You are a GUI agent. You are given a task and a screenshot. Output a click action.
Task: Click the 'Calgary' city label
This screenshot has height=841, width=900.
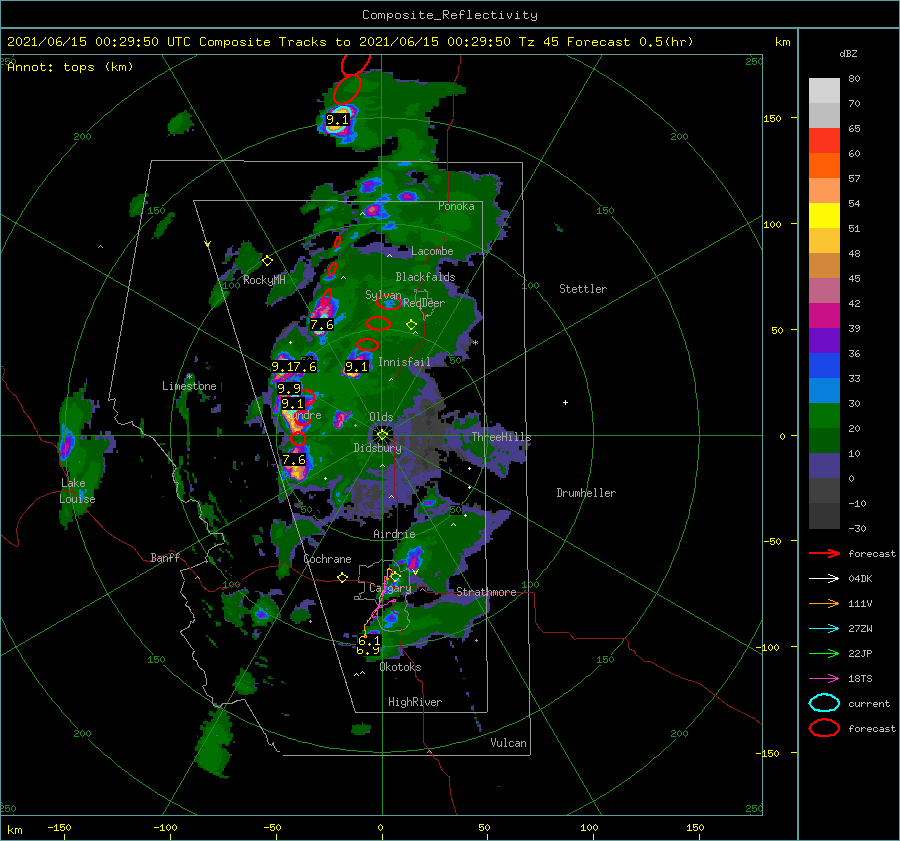390,588
